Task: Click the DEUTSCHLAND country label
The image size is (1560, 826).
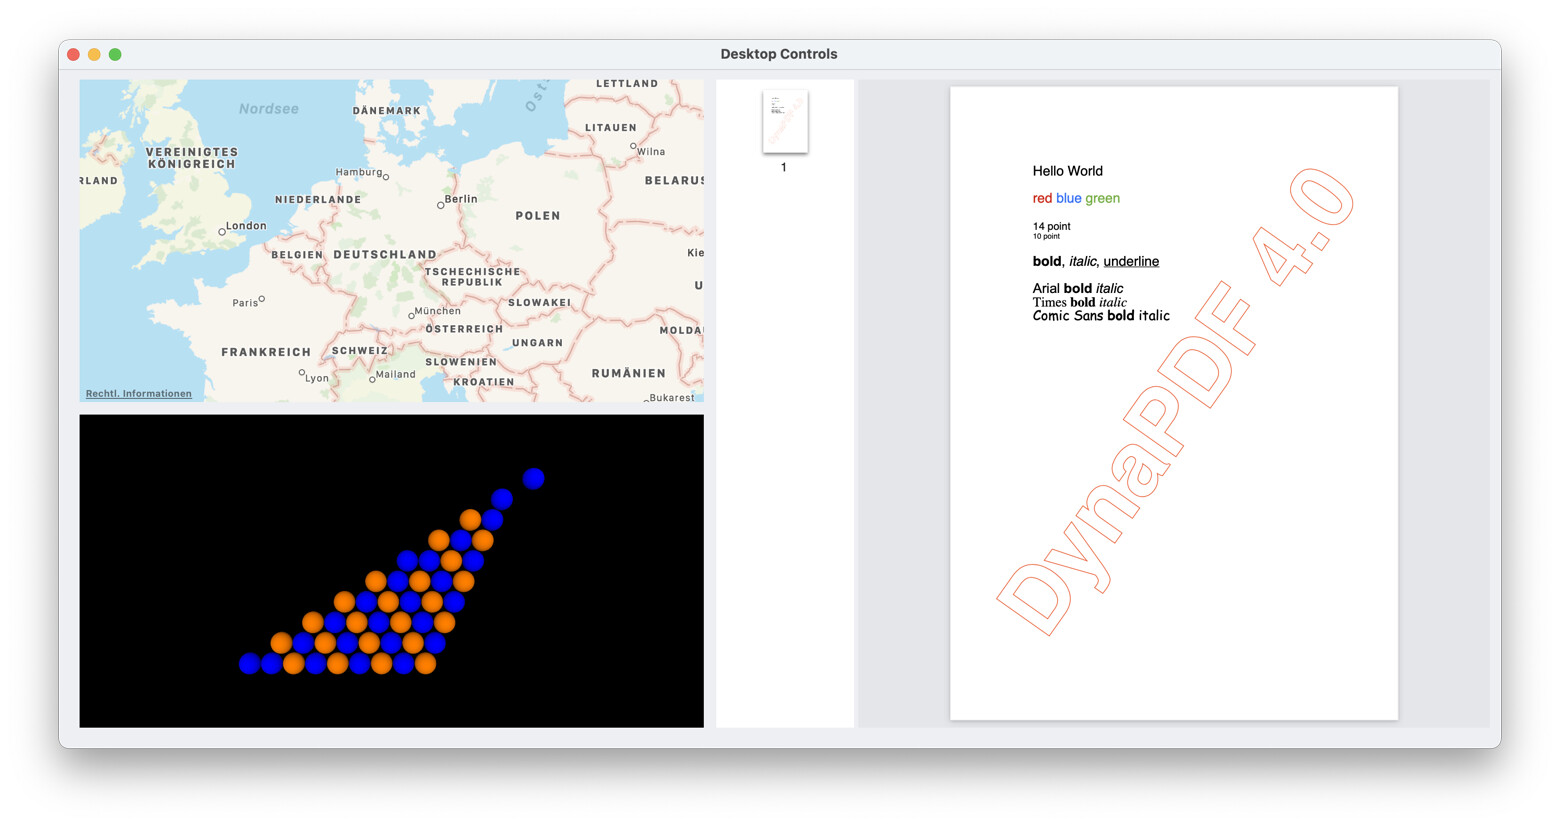Action: coord(384,255)
